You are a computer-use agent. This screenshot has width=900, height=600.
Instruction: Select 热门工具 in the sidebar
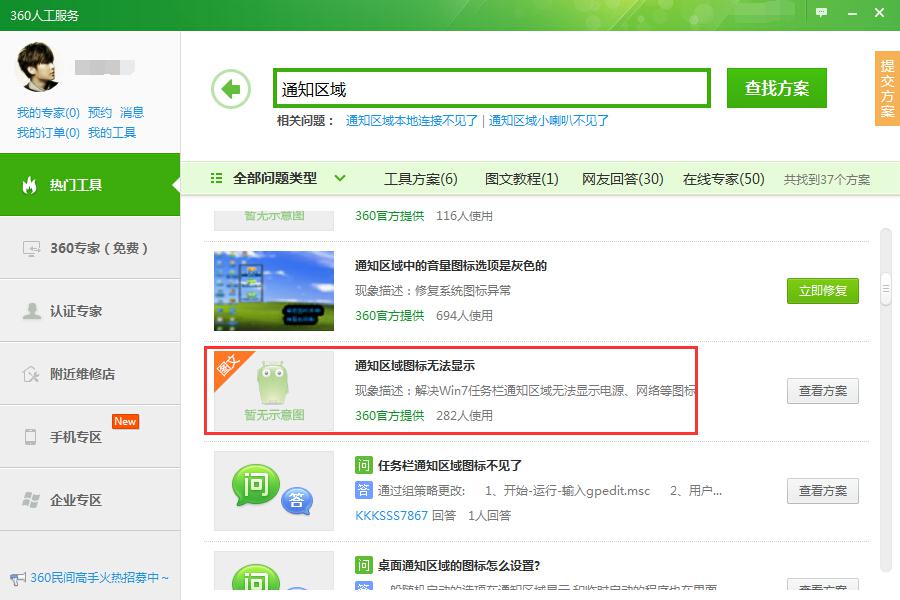[90, 185]
